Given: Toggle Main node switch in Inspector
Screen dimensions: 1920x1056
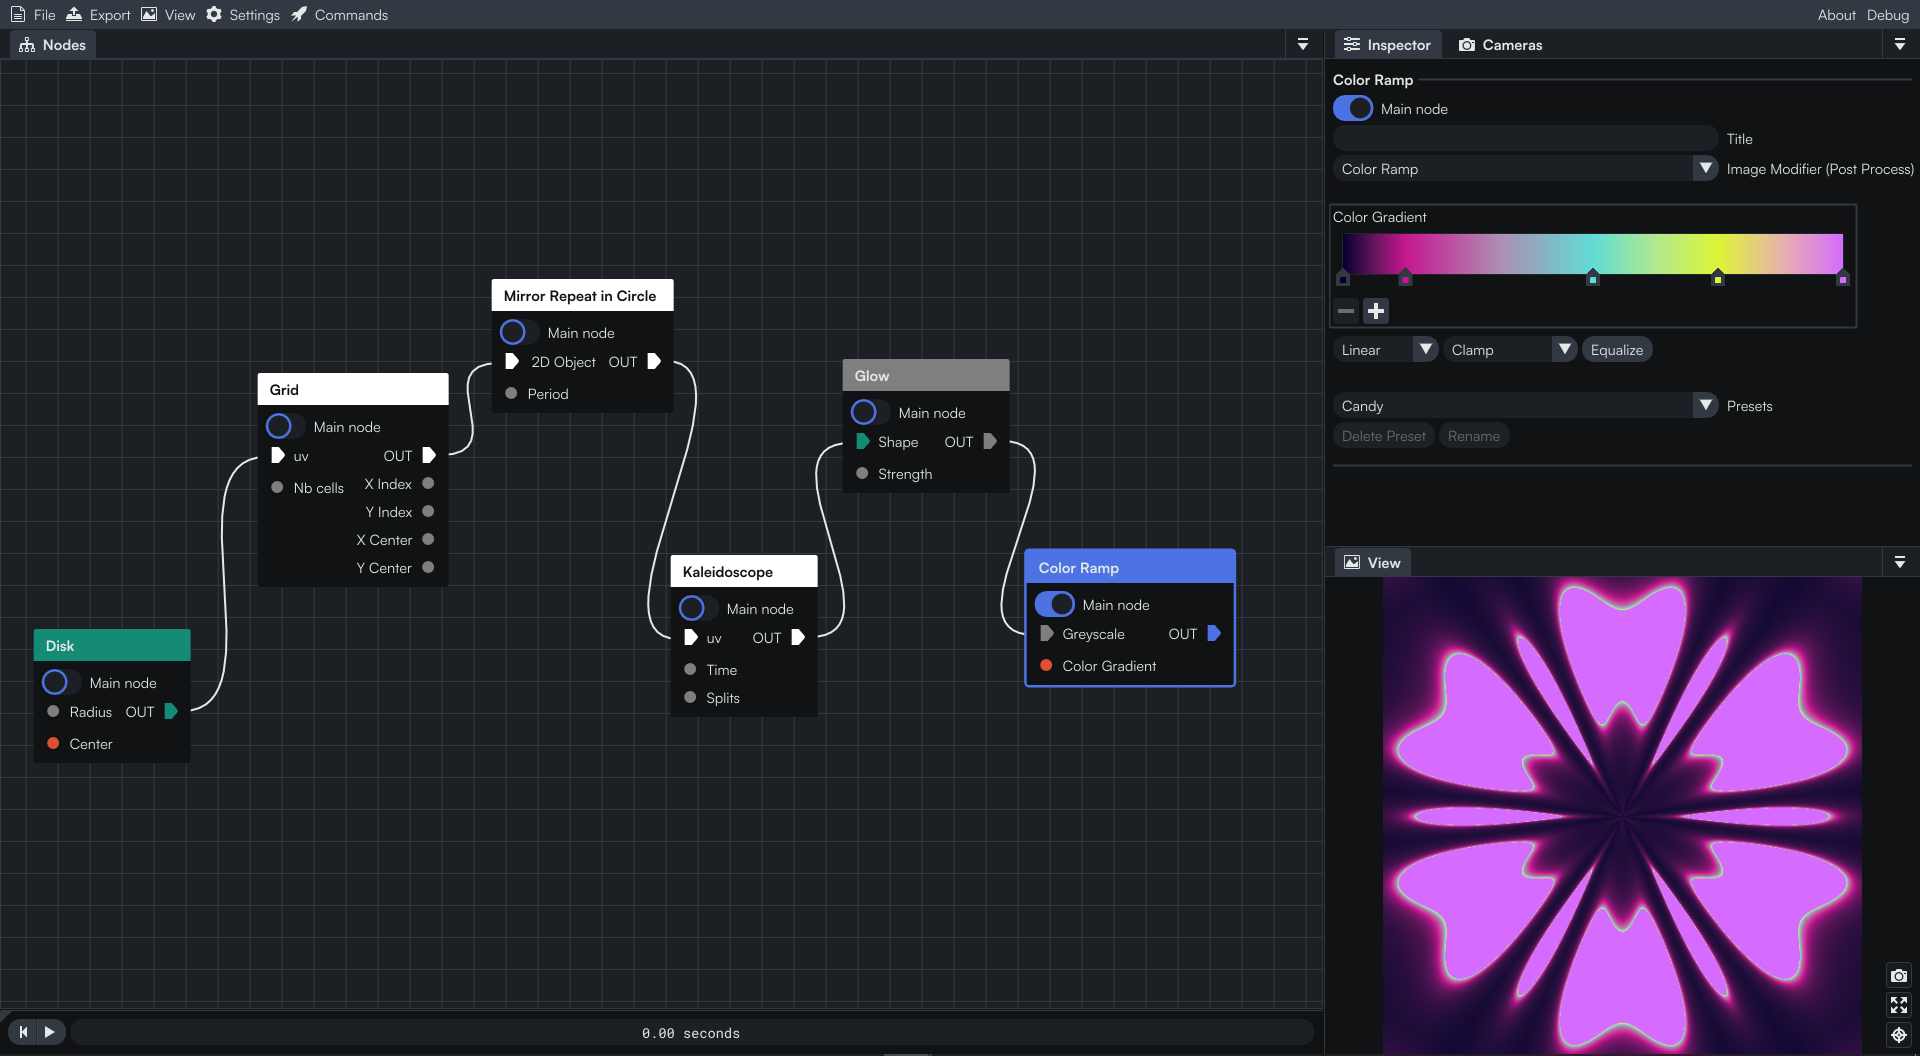Looking at the screenshot, I should 1353,108.
